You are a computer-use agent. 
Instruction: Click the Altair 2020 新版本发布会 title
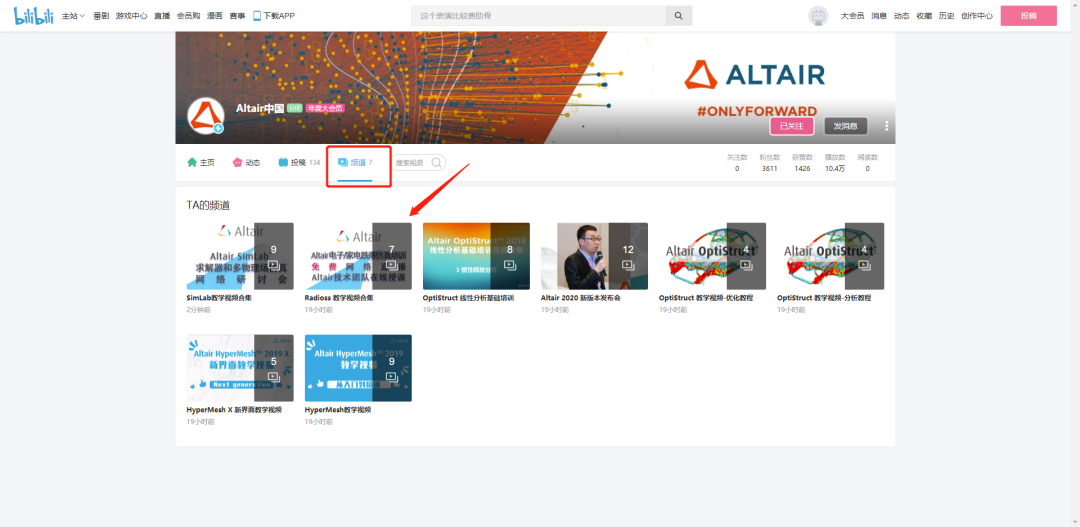pos(581,298)
